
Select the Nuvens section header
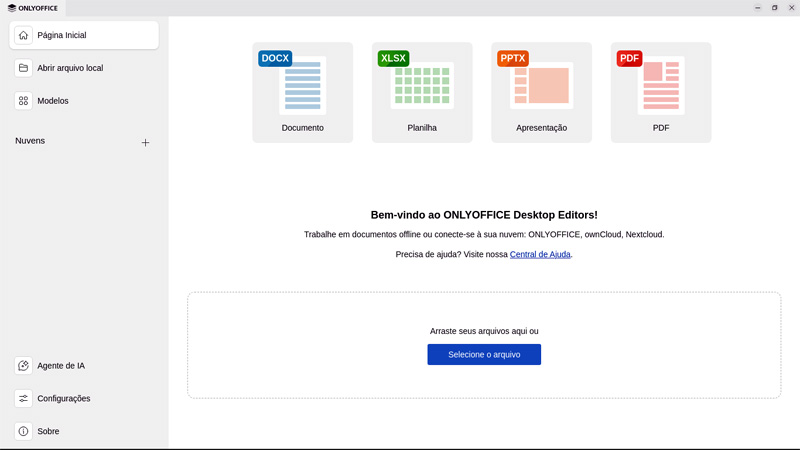[30, 141]
